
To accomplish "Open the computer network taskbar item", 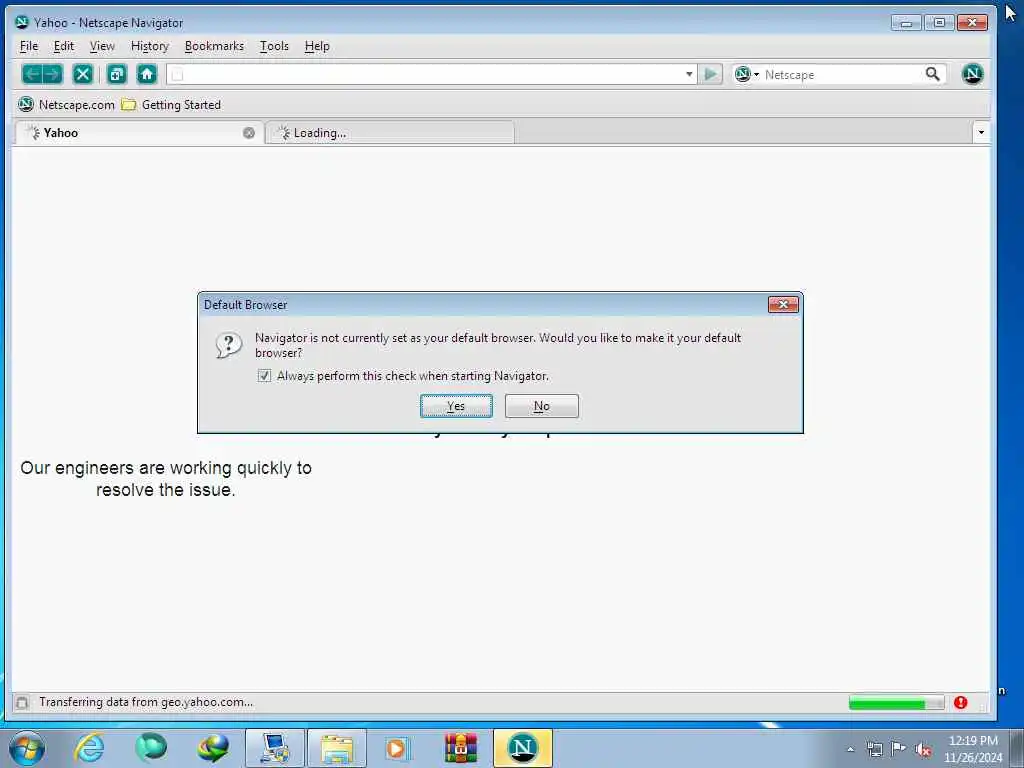I will coord(275,748).
